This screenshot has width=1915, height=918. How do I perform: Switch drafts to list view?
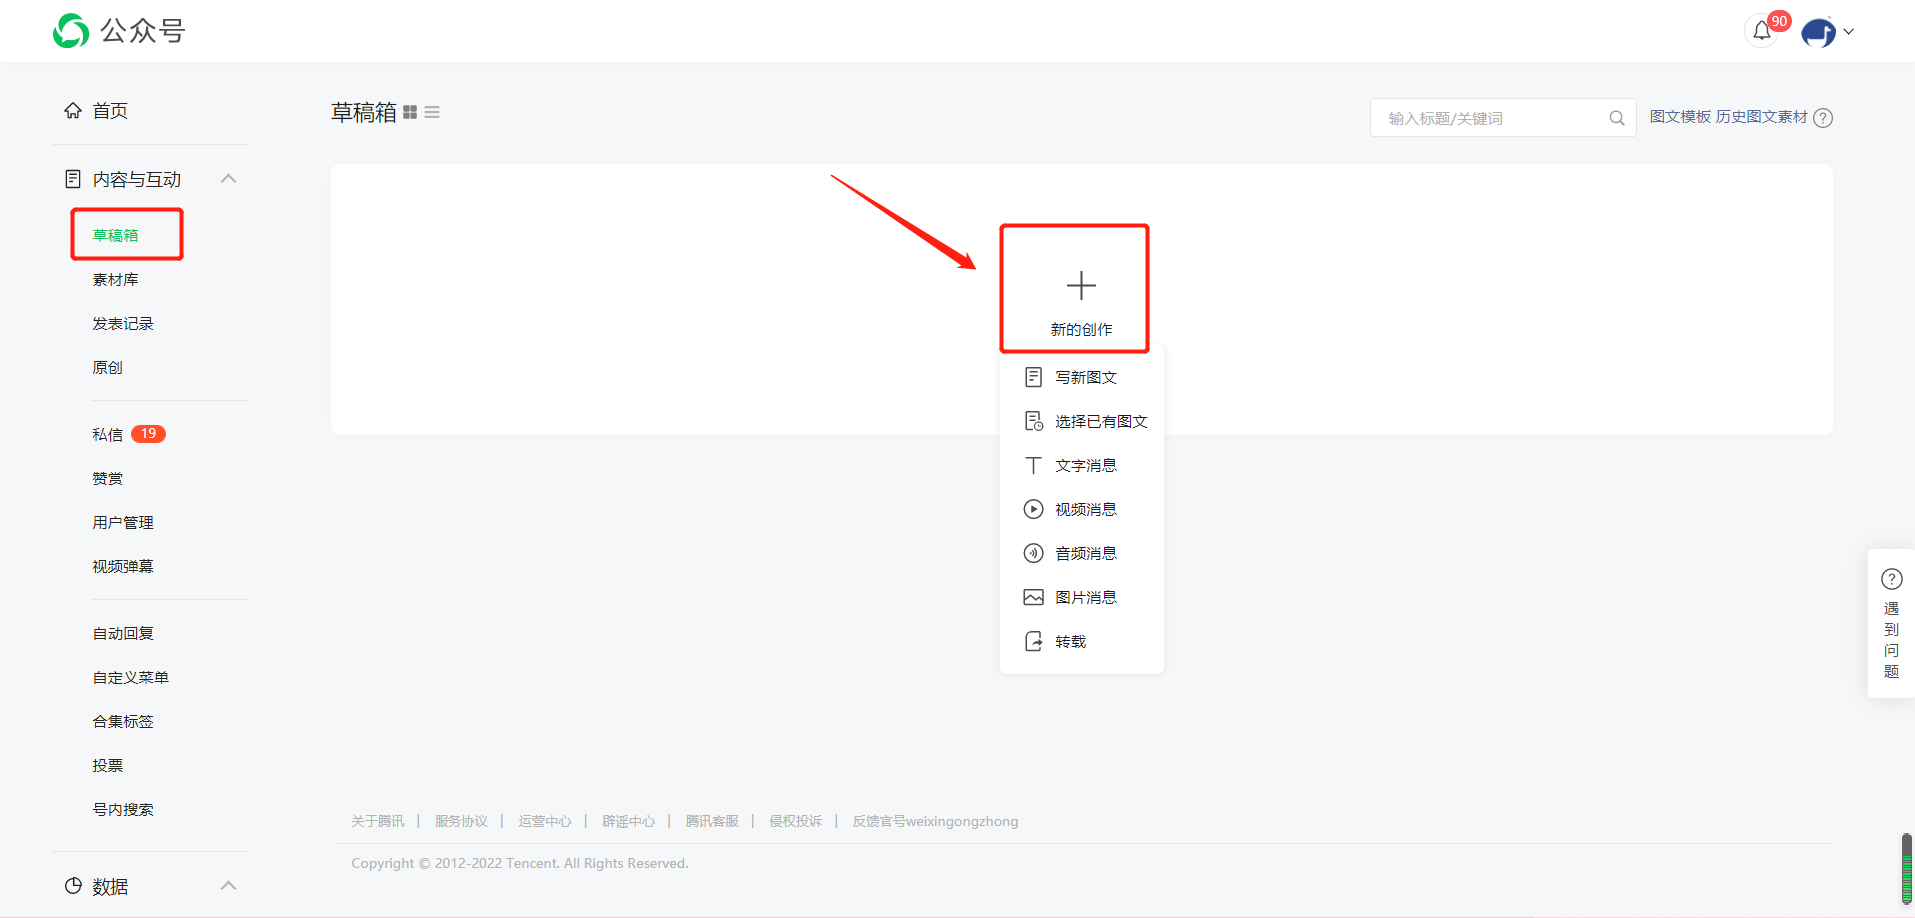pos(432,113)
